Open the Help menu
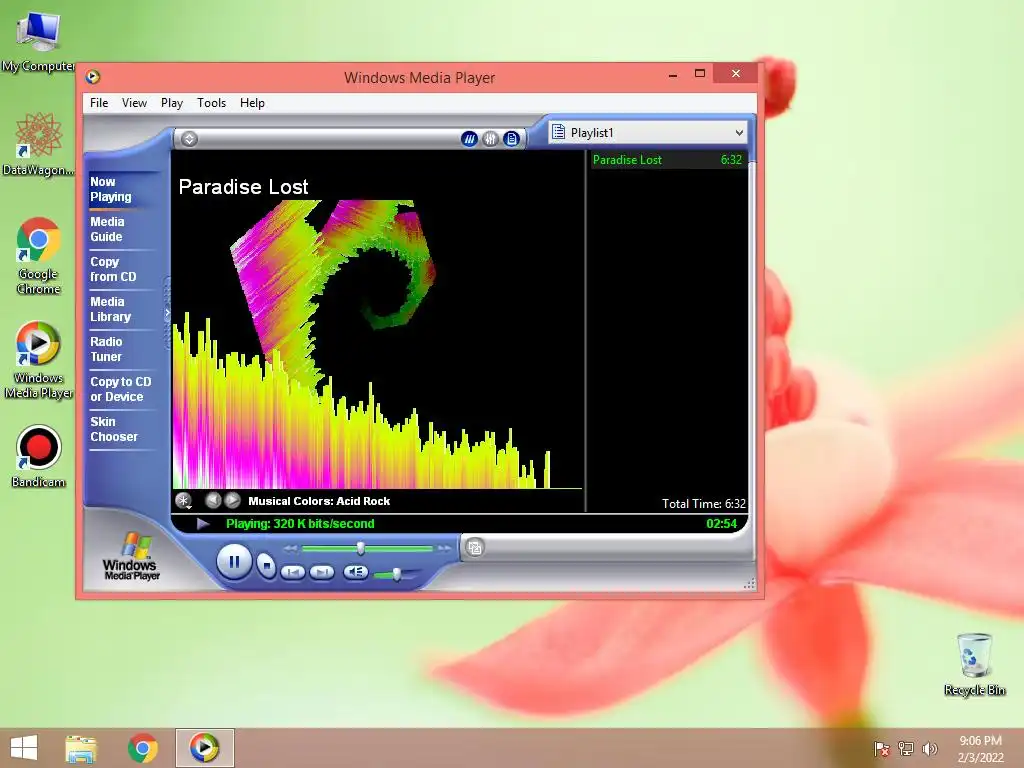 click(x=252, y=103)
